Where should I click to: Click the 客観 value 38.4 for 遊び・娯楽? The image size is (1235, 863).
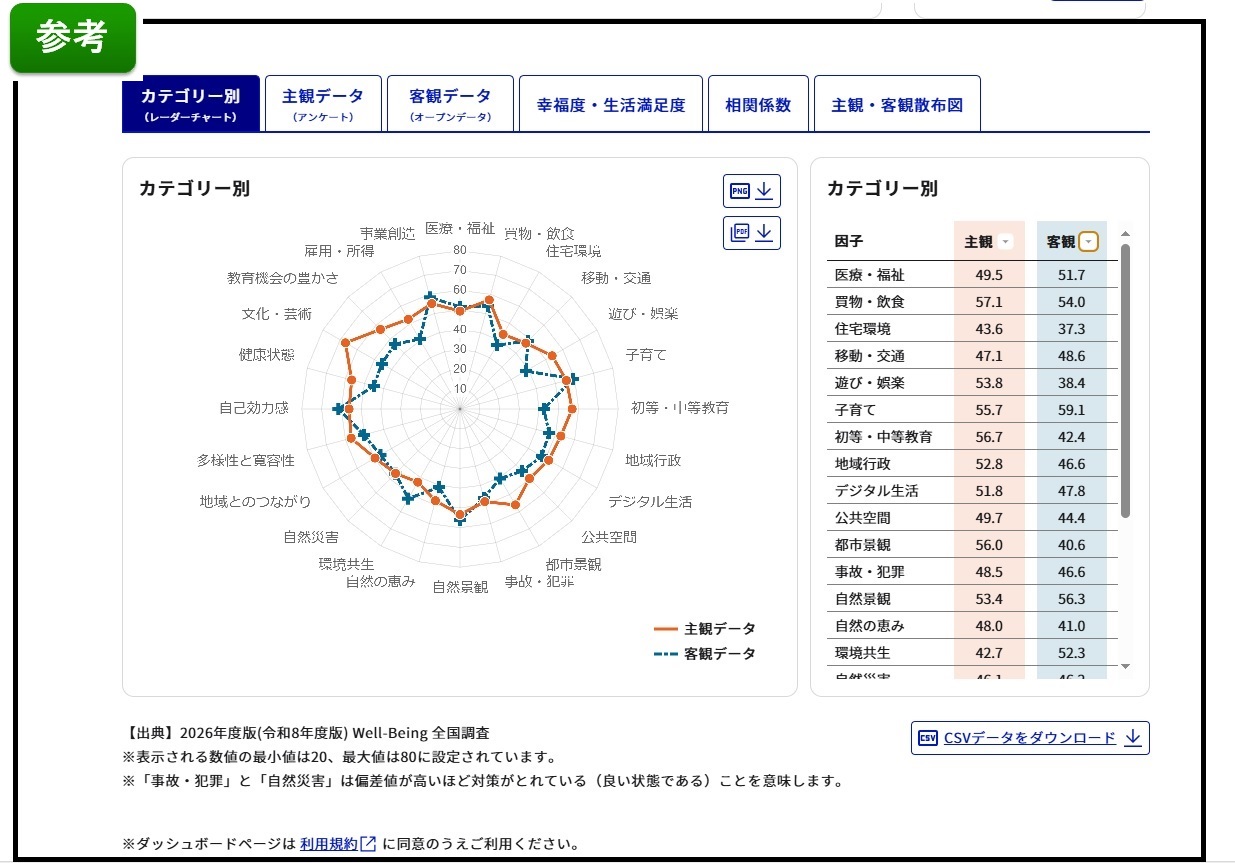1071,383
